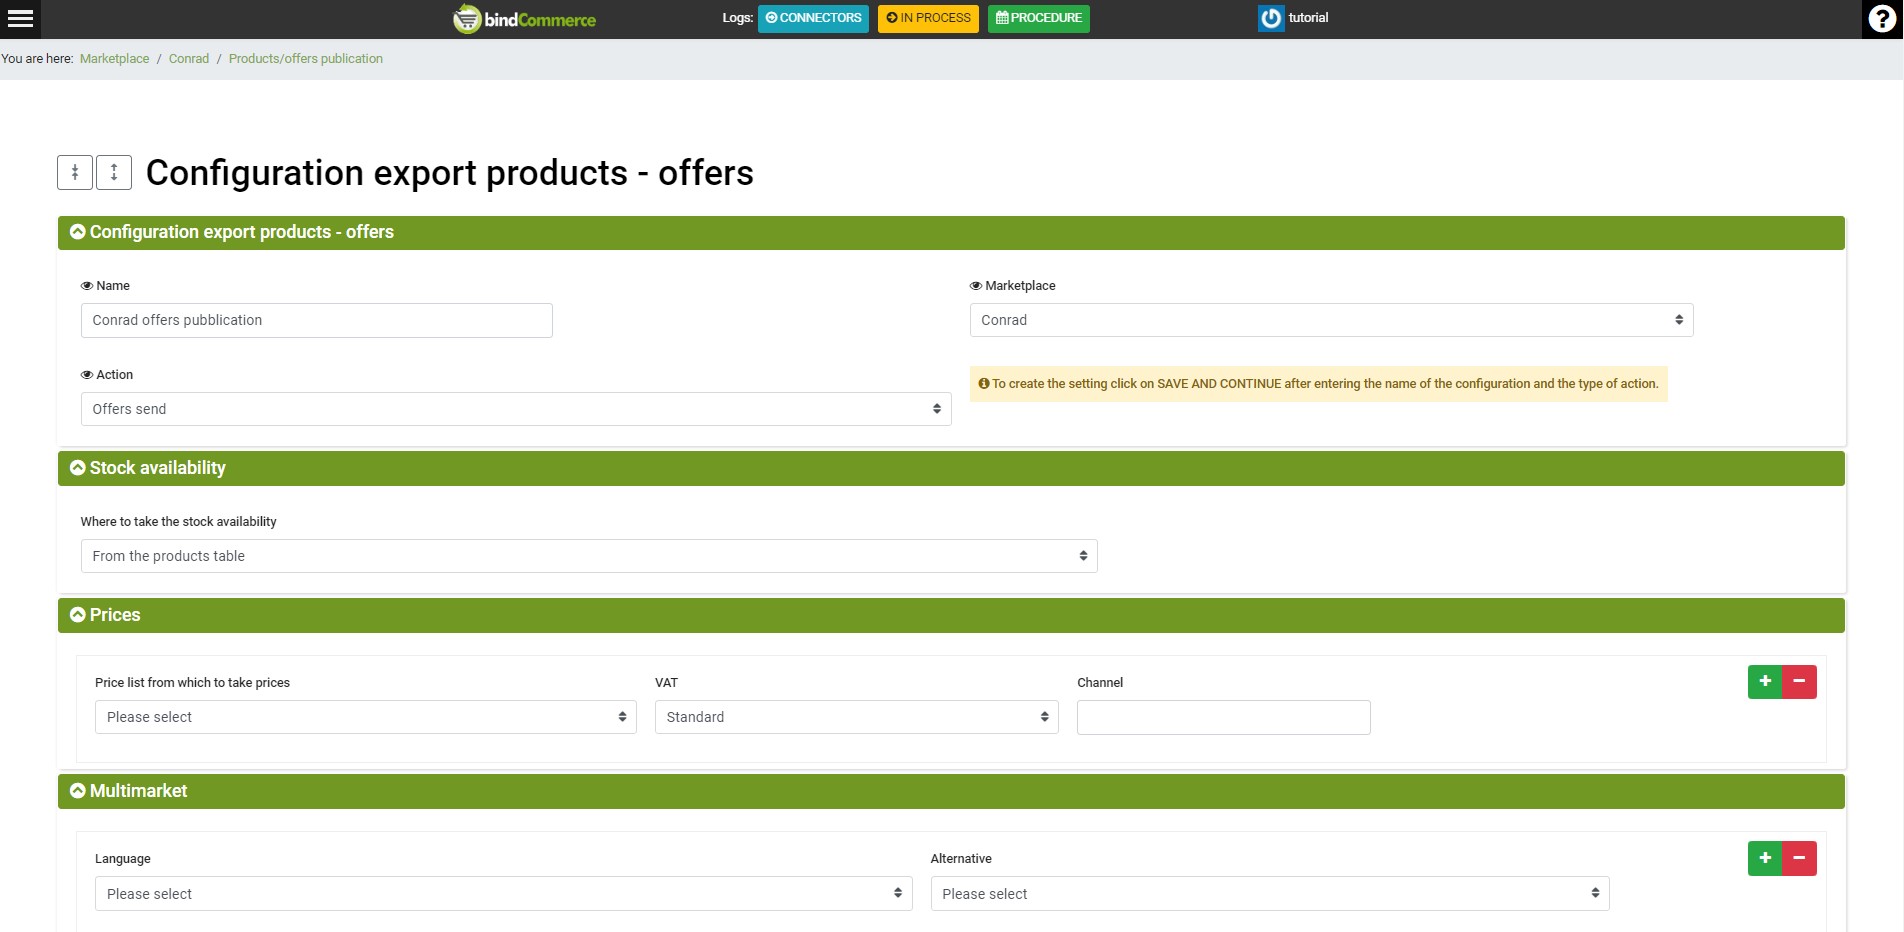Add a new price row with plus
This screenshot has width=1904, height=932.
[1765, 682]
